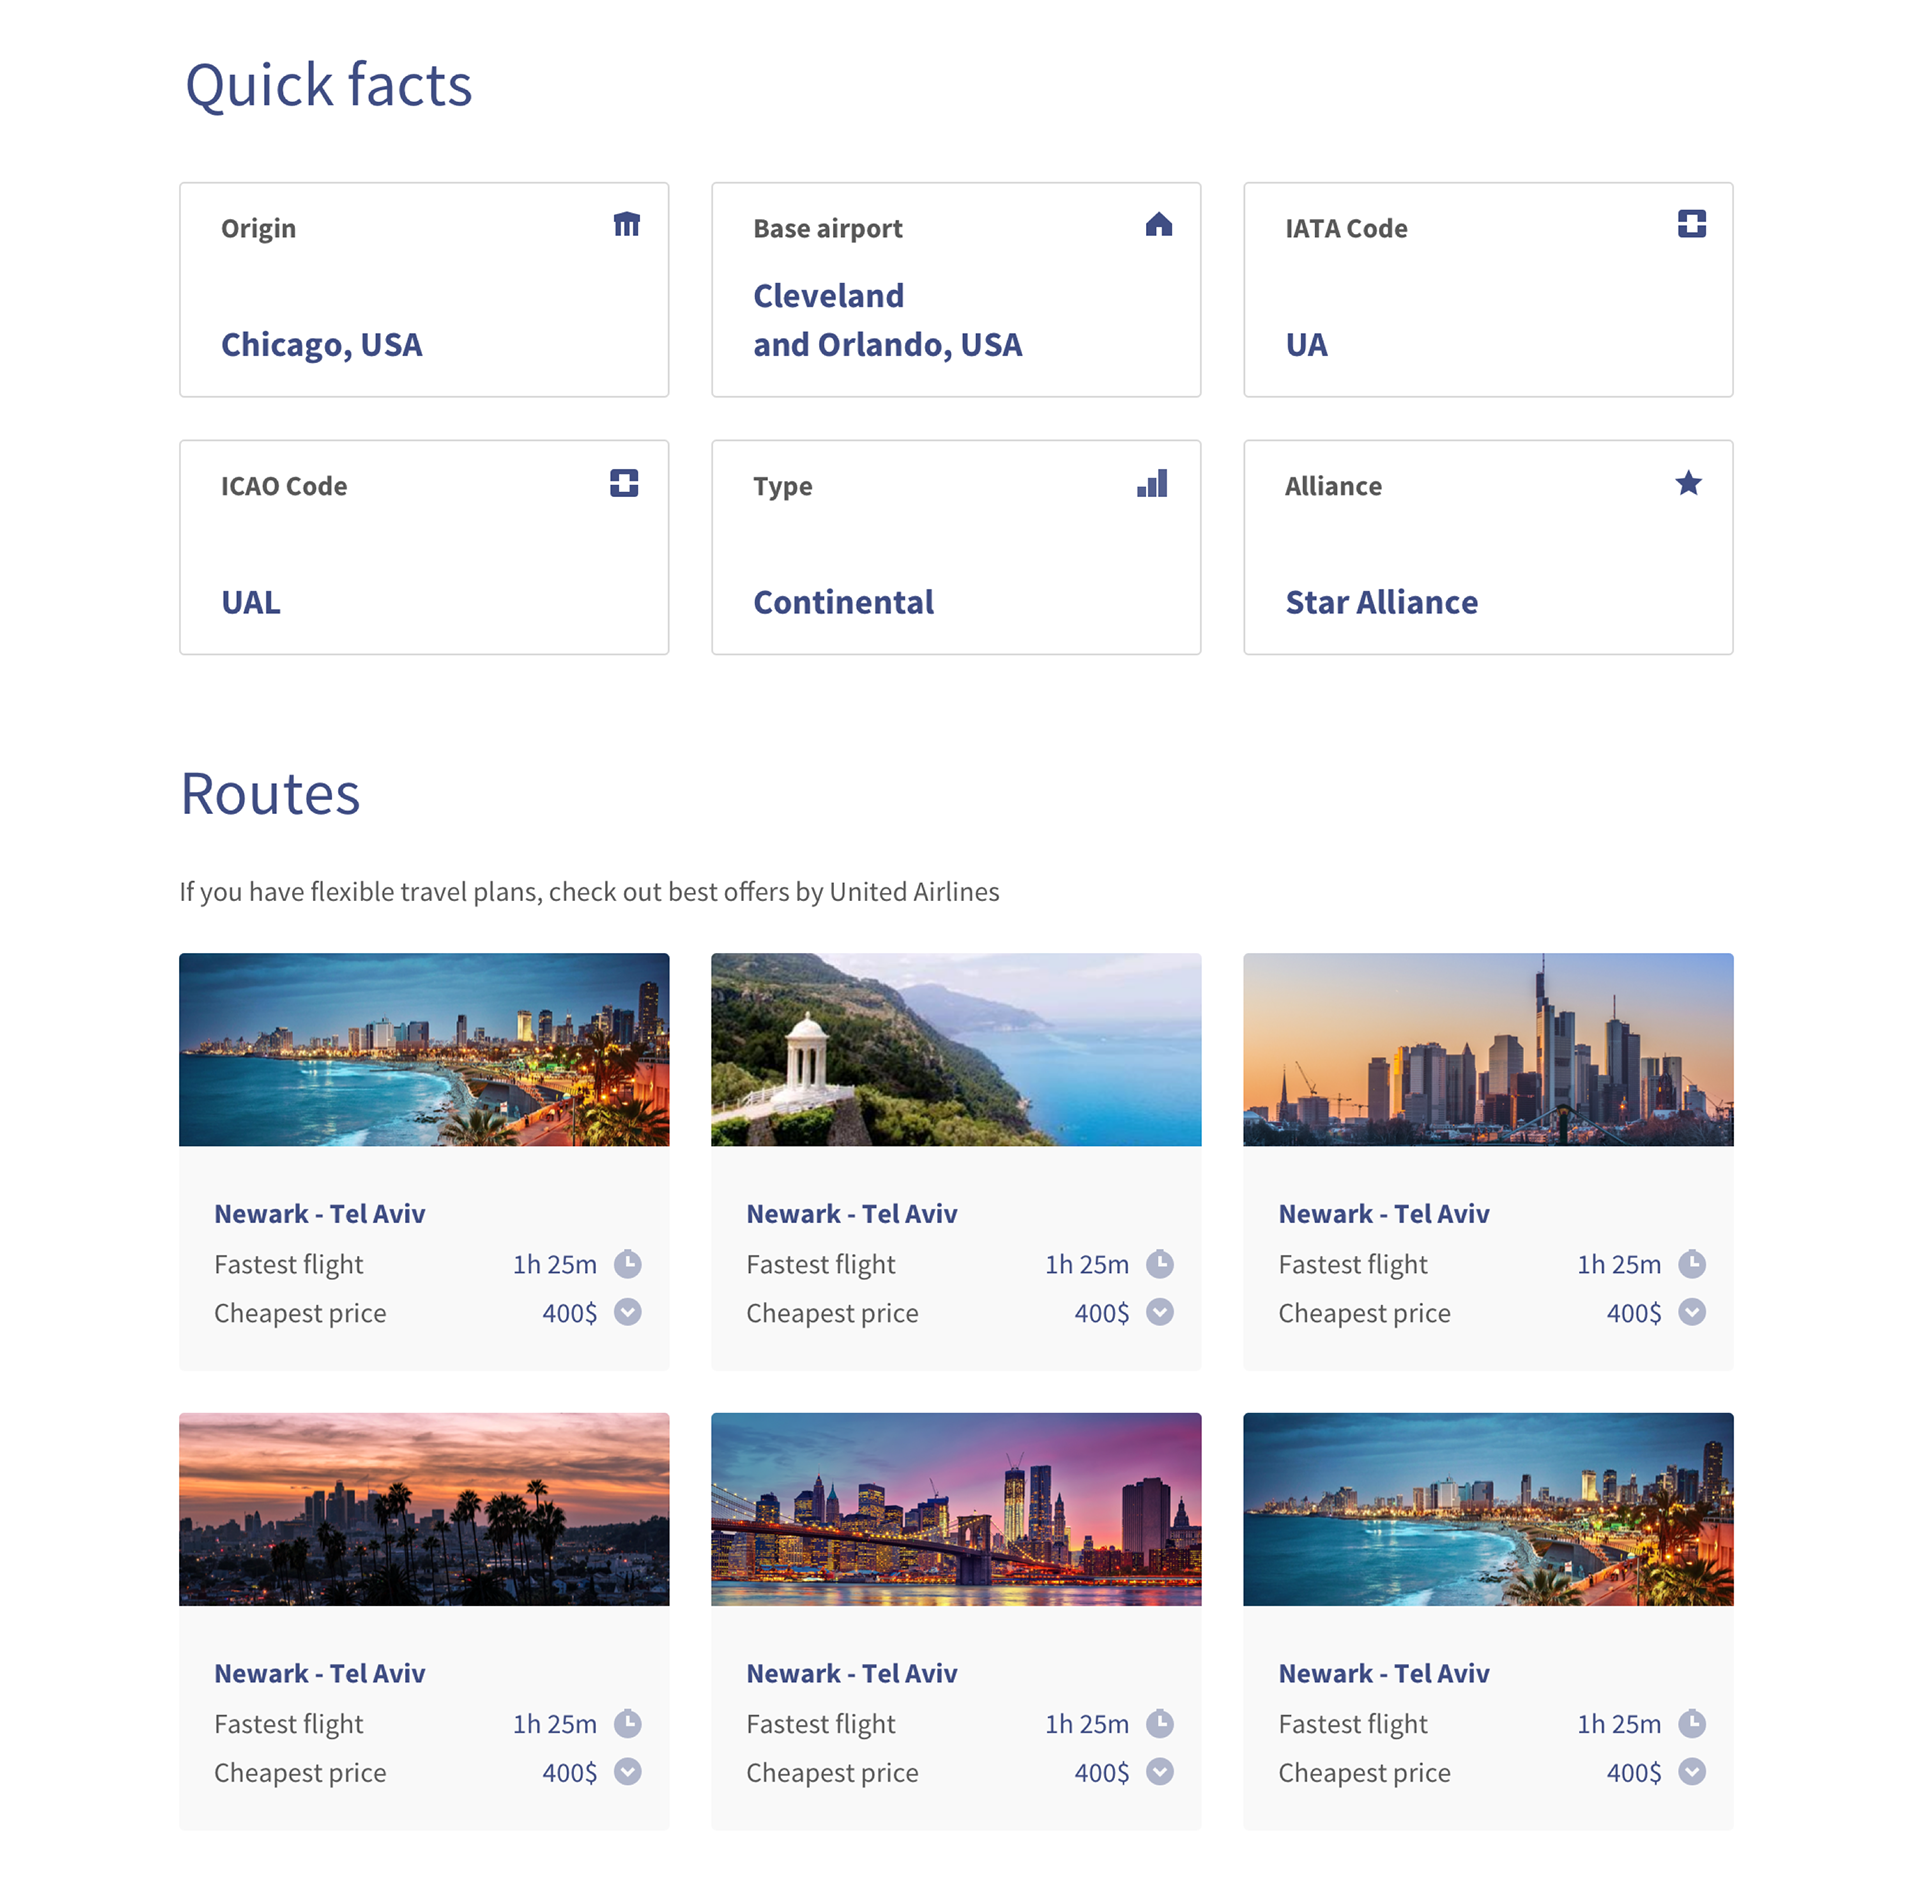Click the clock icon on the last route card

click(1691, 1724)
